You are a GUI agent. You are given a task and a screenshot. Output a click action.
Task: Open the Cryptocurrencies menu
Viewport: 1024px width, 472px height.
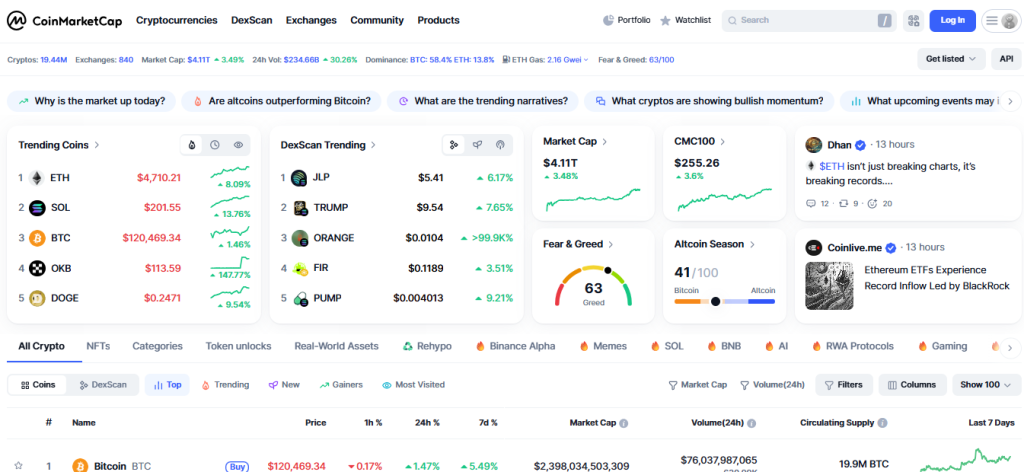[x=176, y=20]
